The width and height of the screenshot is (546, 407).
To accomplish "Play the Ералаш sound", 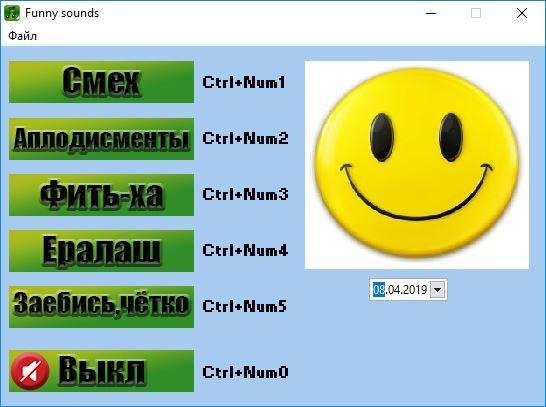I will [x=101, y=251].
